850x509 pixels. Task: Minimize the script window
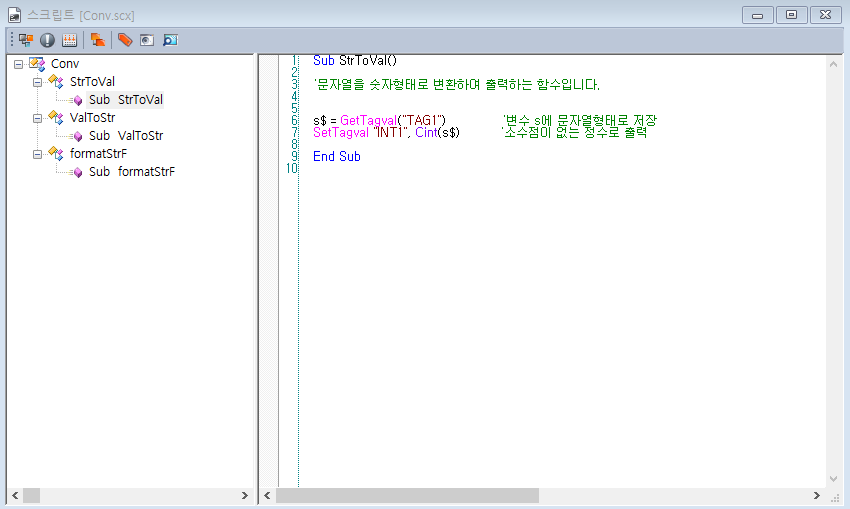758,15
